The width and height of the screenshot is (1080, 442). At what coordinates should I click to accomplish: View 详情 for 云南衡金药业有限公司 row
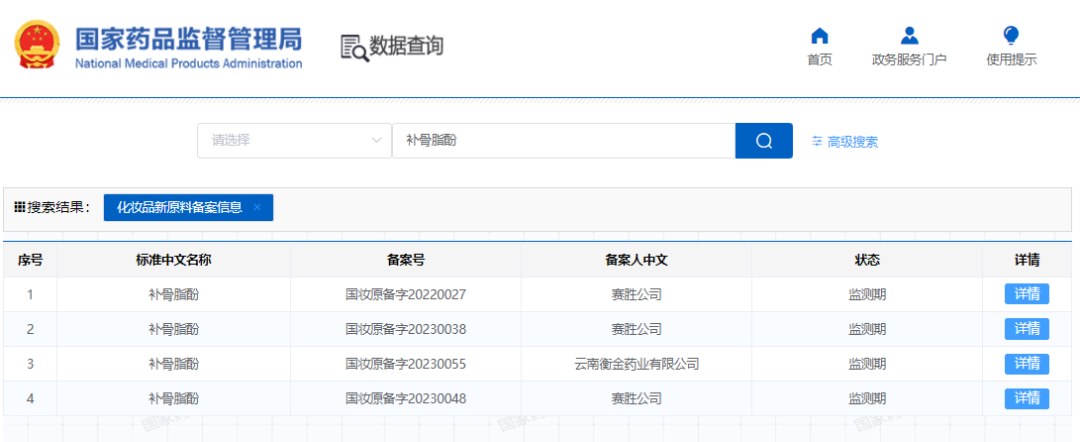tap(1027, 364)
